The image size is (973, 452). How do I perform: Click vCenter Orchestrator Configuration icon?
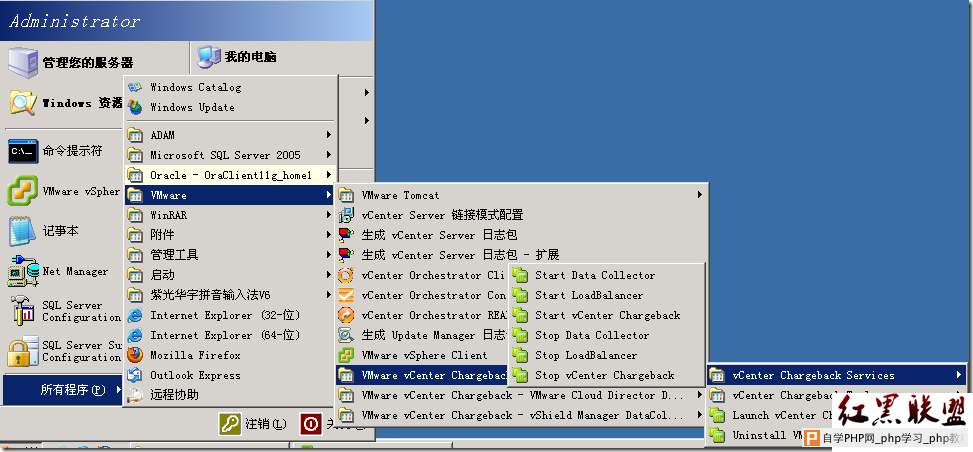tap(346, 295)
